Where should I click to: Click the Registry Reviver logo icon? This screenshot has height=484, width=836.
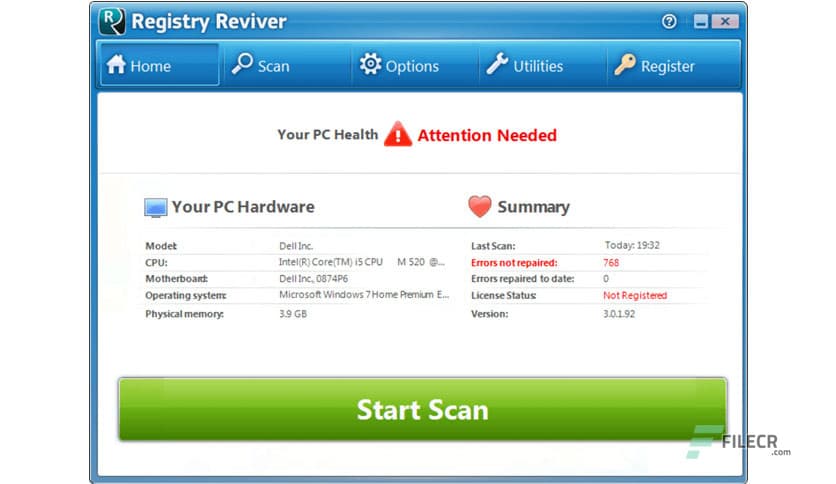click(112, 21)
